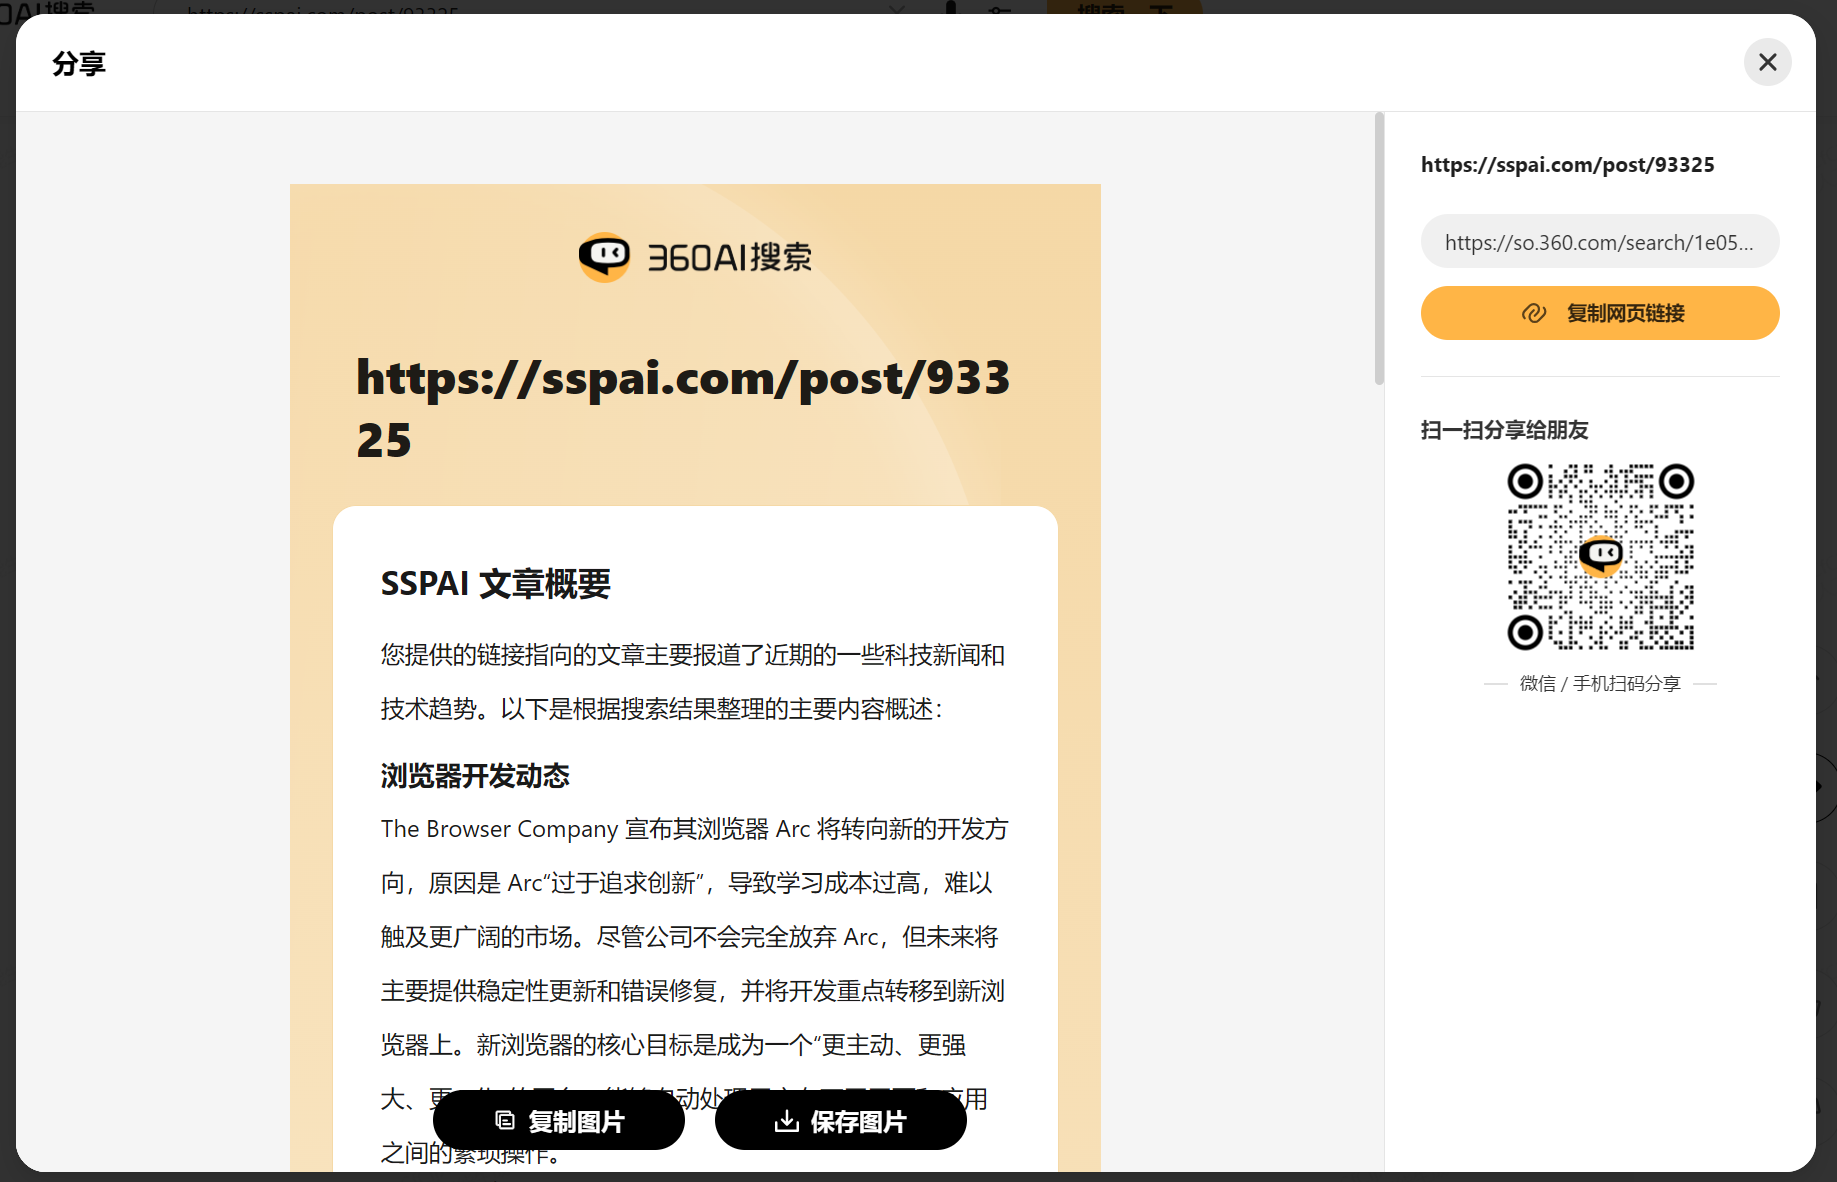Viewport: 1837px width, 1182px height.
Task: Click the share preview vertical scrollbar
Action: click(x=1379, y=249)
